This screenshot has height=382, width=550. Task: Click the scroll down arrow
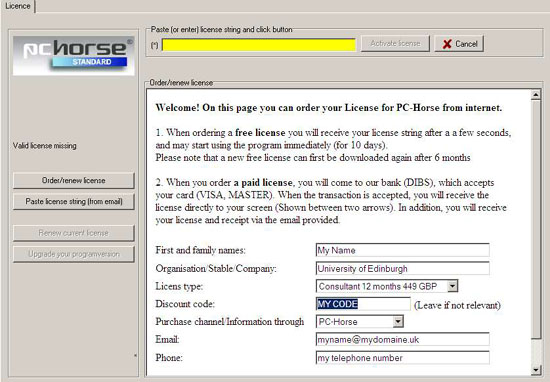536,370
